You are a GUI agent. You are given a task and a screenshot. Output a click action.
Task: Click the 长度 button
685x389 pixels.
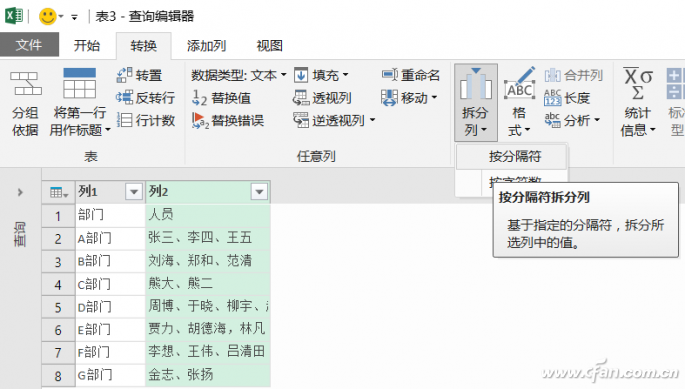tap(567, 98)
